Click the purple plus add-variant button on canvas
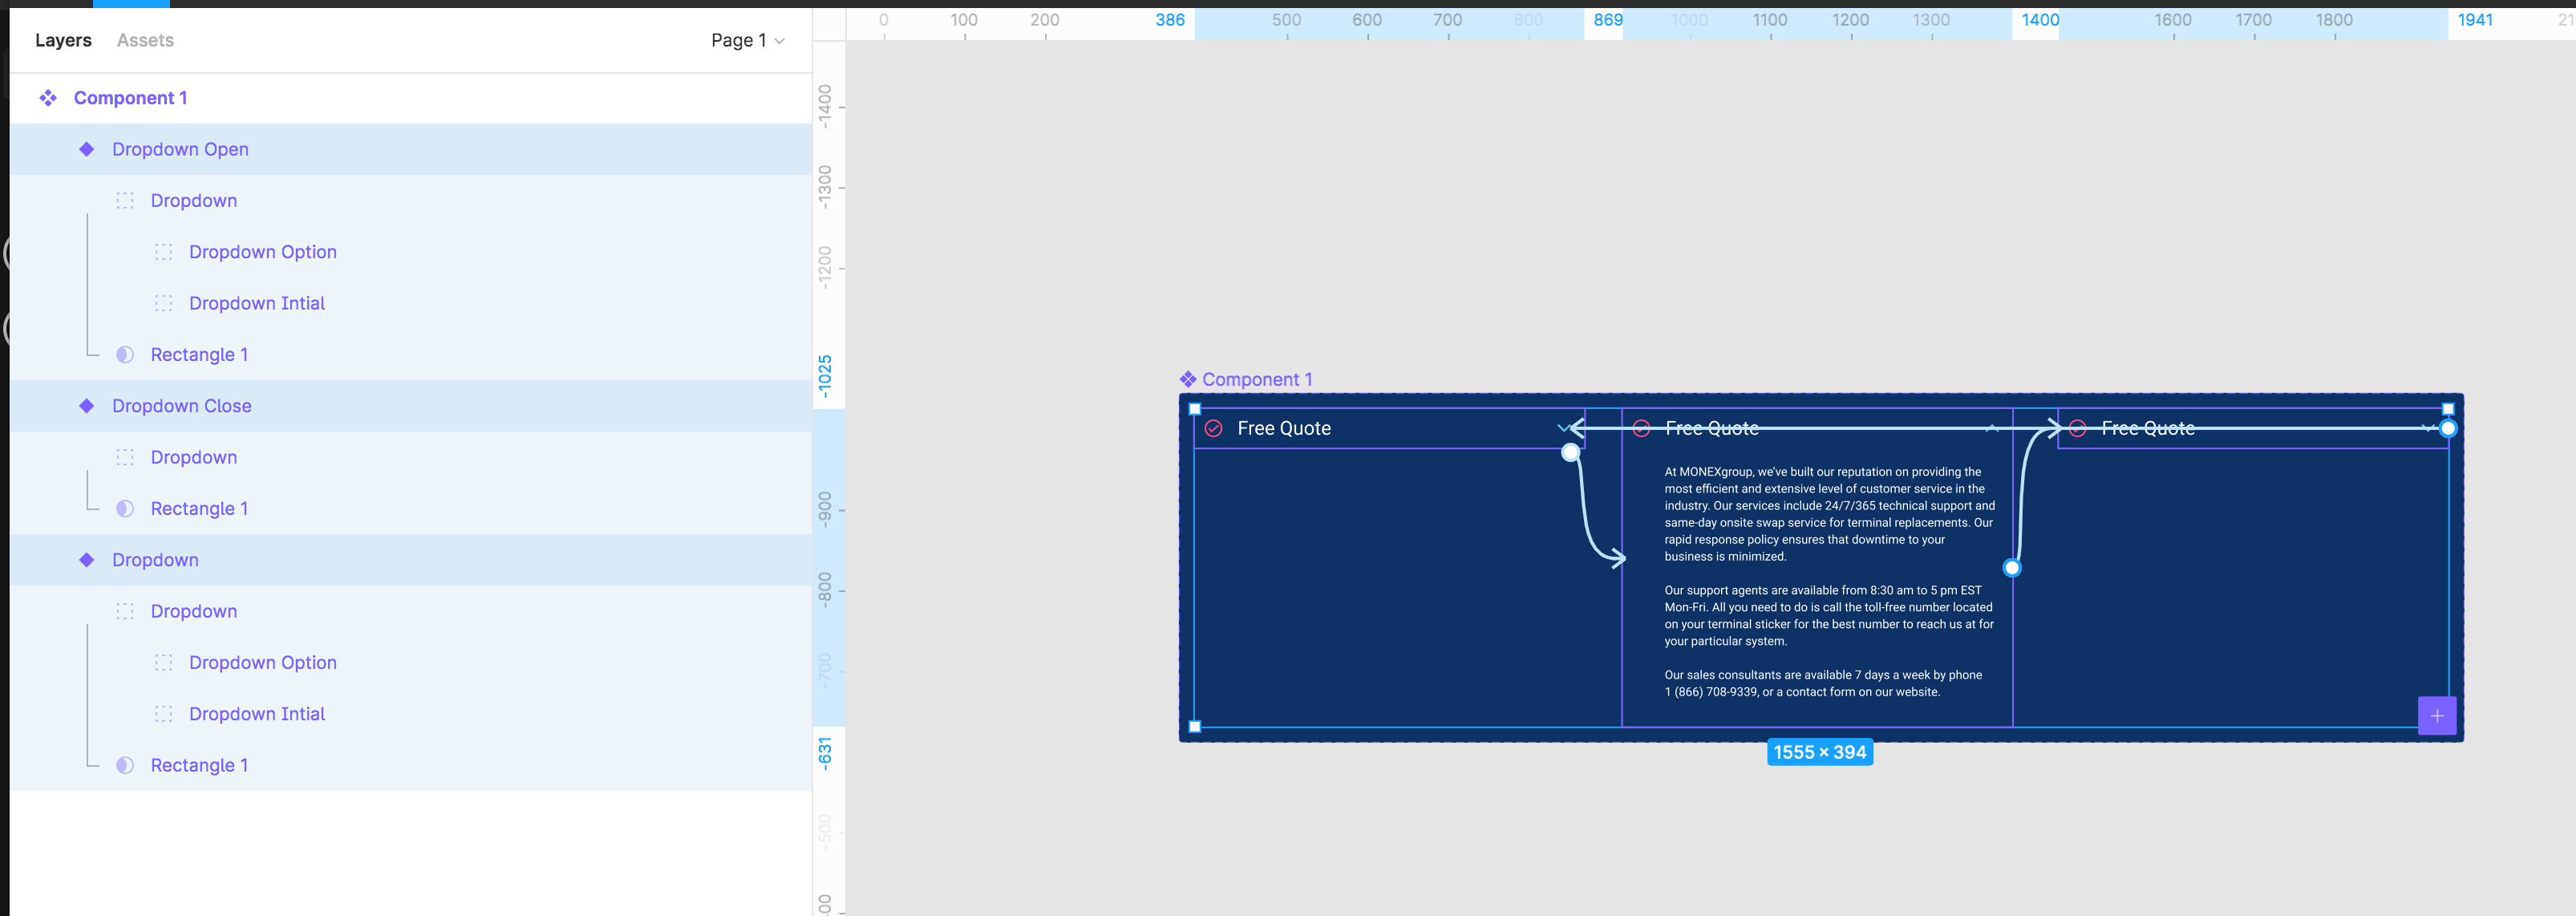This screenshot has width=2576, height=916. pos(2436,716)
